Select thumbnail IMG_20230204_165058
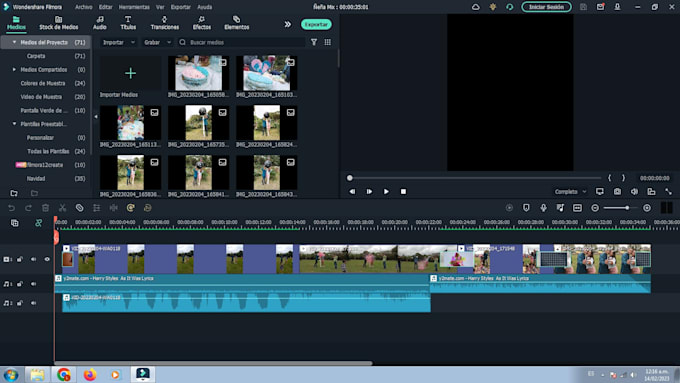 pos(198,73)
